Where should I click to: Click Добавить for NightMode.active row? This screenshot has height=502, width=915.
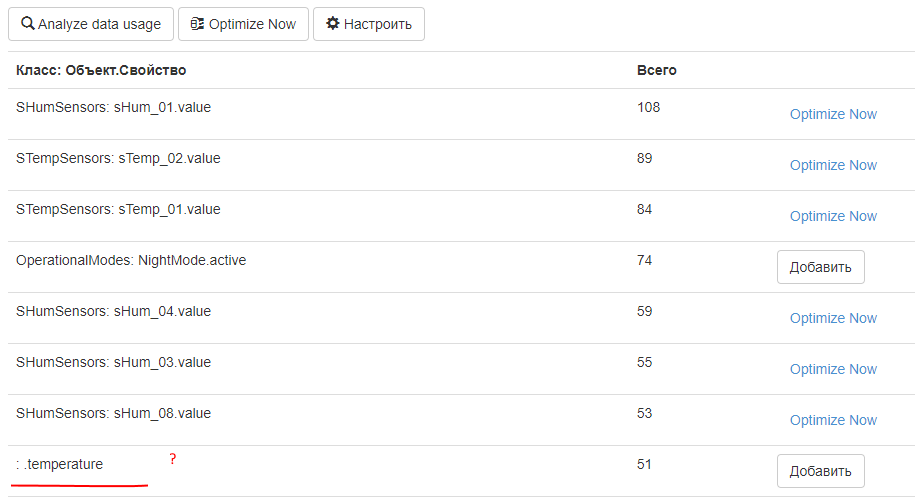(820, 267)
